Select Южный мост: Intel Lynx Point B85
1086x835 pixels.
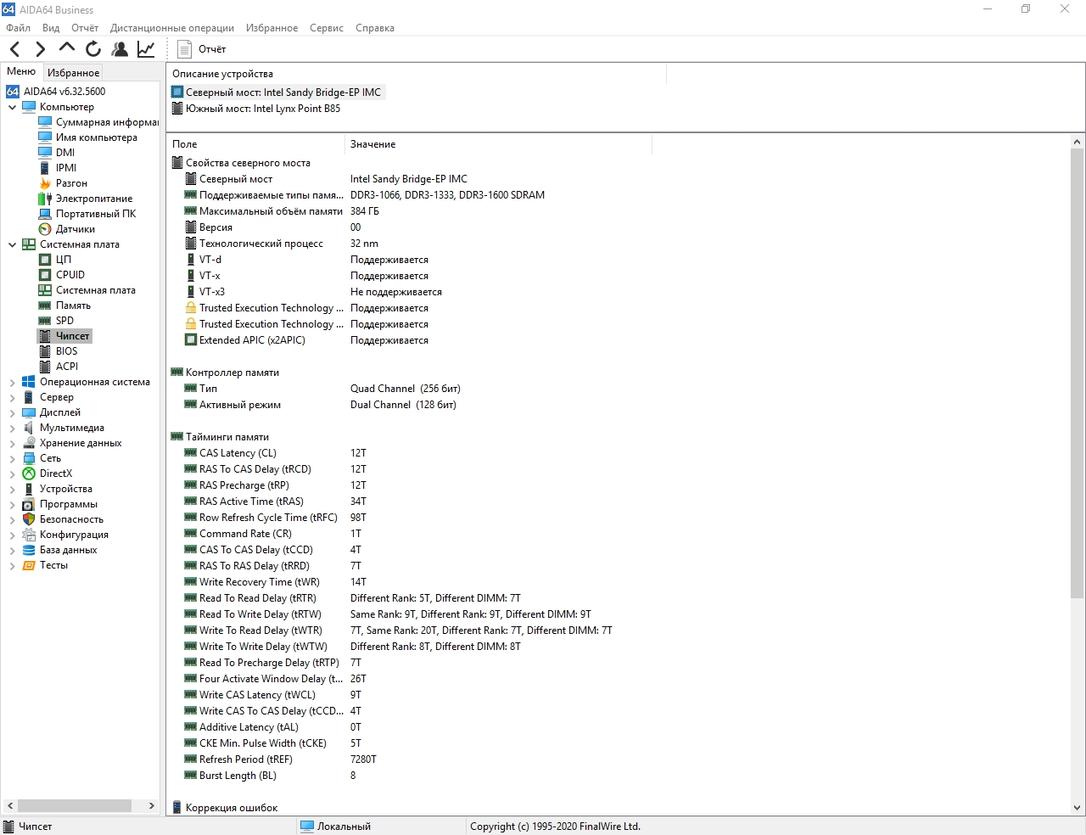[x=256, y=108]
